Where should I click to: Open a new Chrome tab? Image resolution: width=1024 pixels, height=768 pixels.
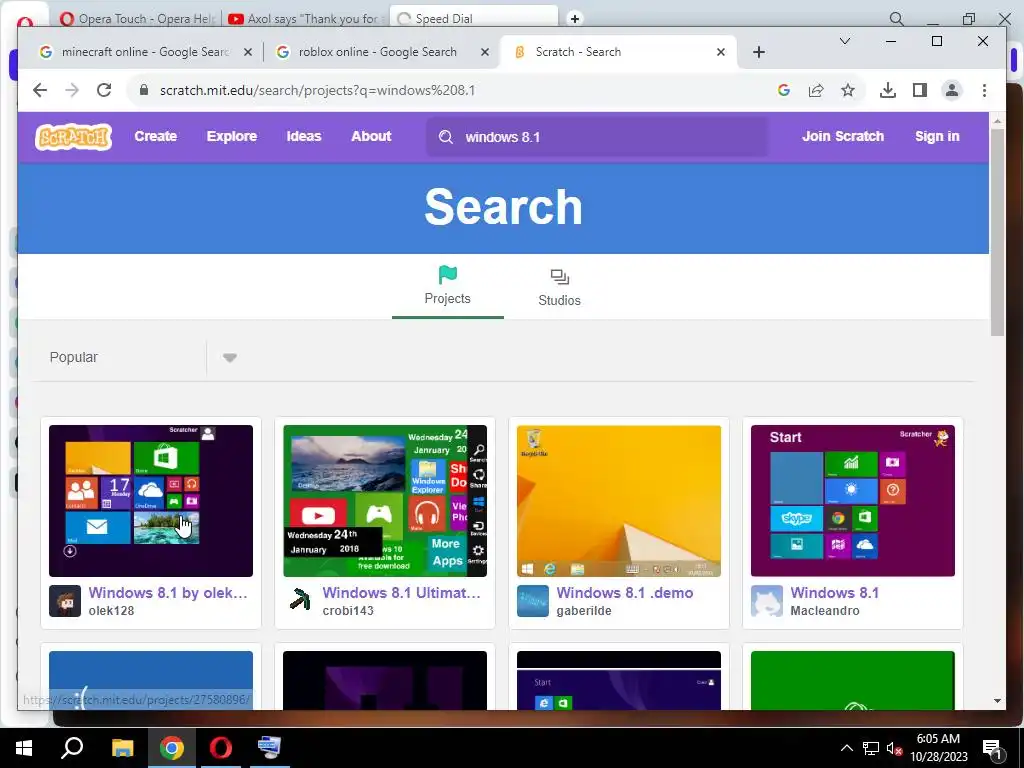coord(758,52)
